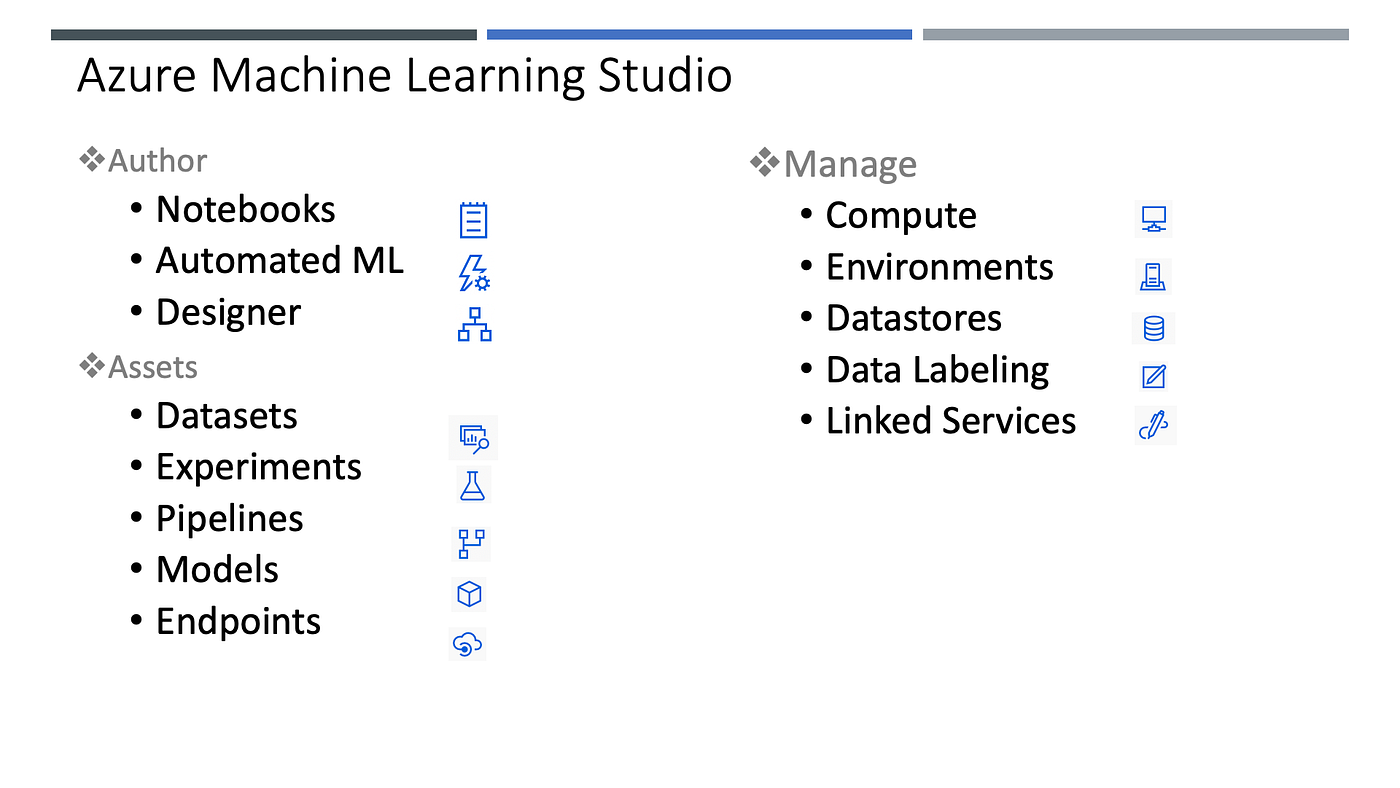Select the 'Linked Services' bullet text

(x=951, y=421)
